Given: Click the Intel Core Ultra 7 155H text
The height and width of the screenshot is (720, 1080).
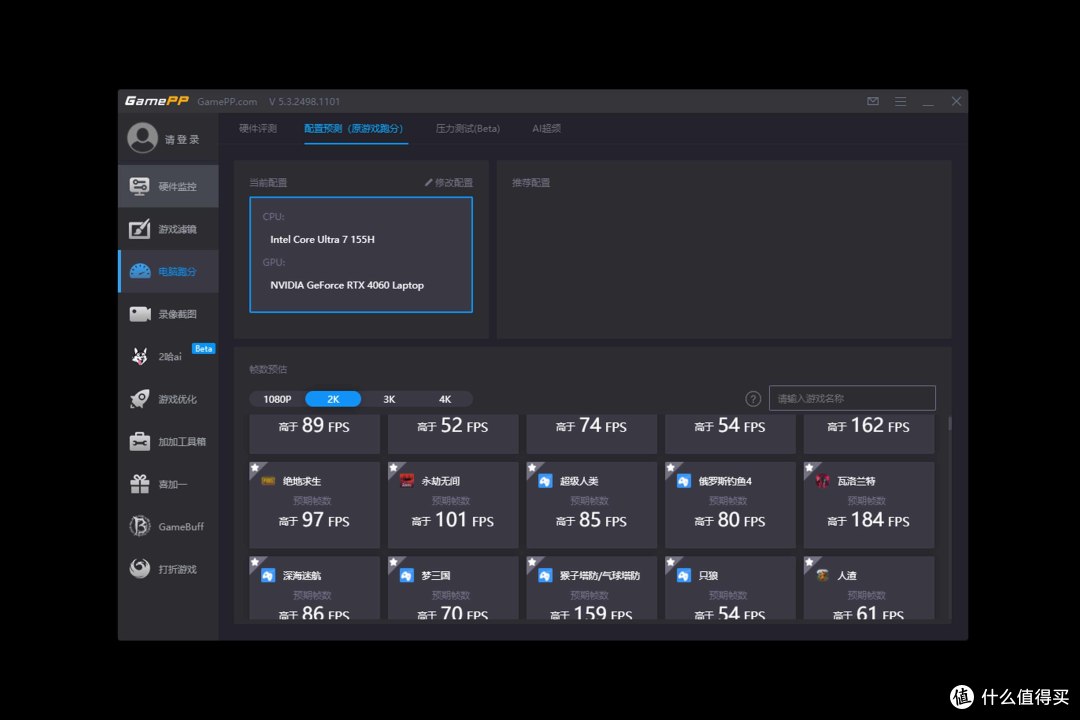Looking at the screenshot, I should (322, 240).
